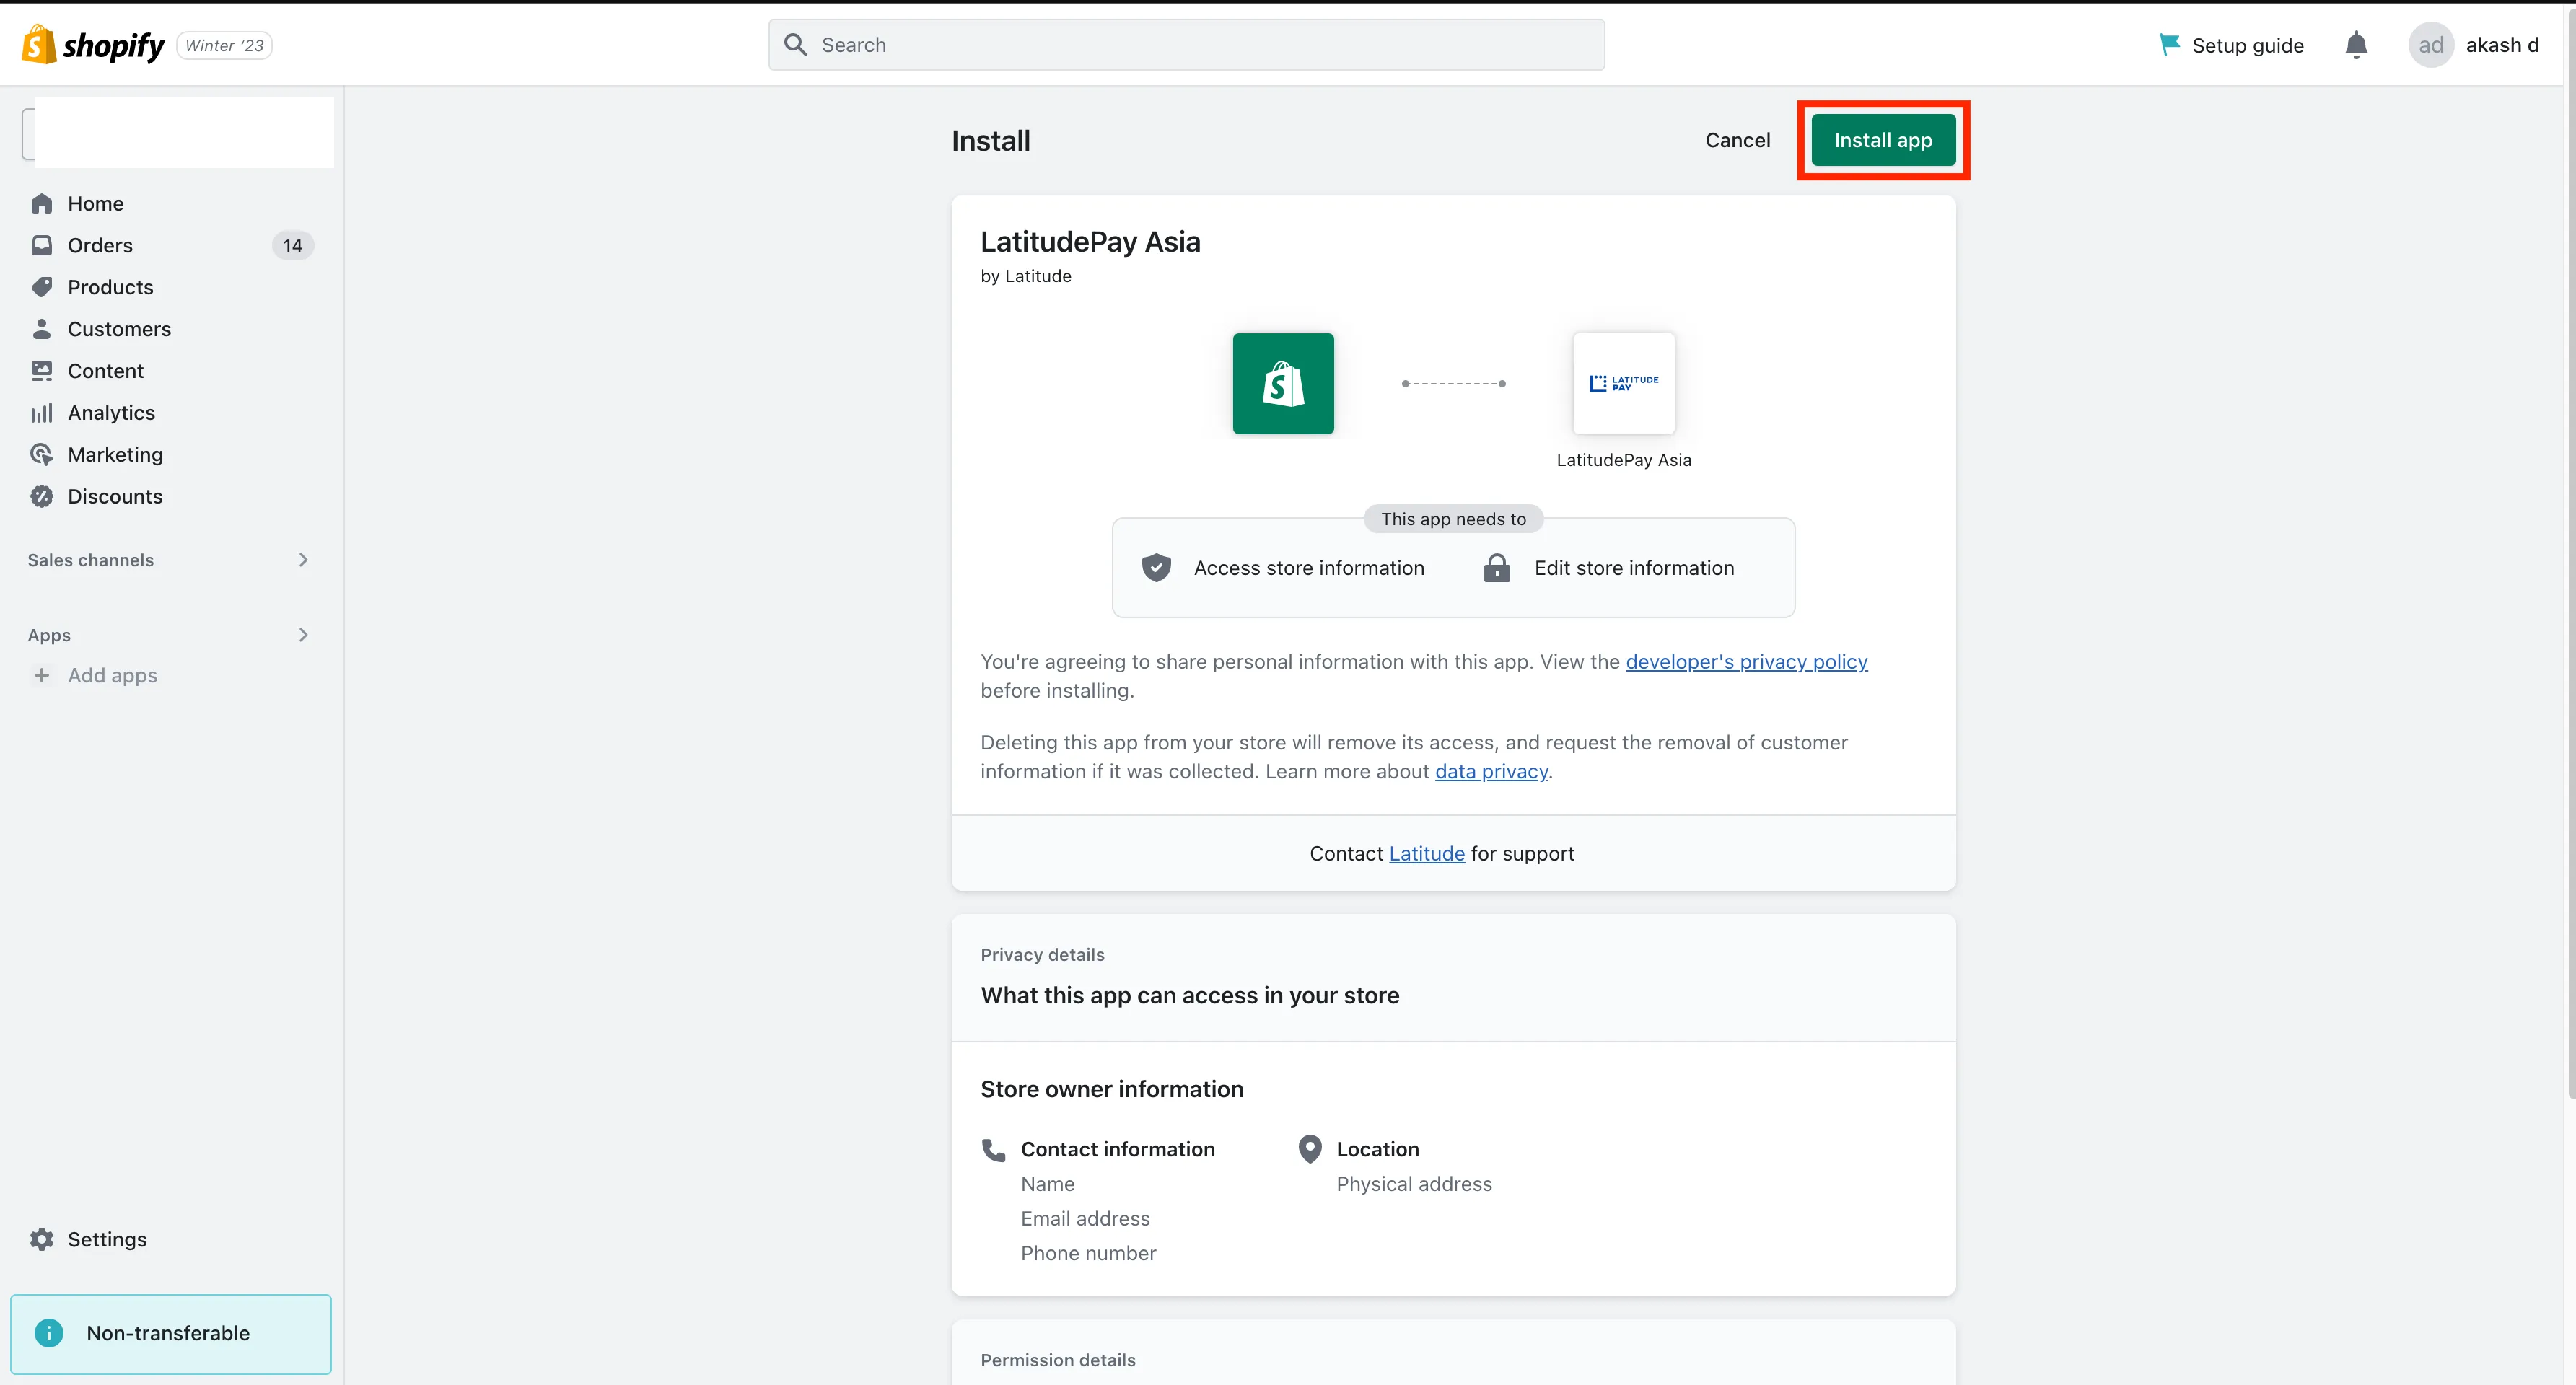Click the Content icon in sidebar
Screen dimensions: 2576x1385
pos(42,371)
